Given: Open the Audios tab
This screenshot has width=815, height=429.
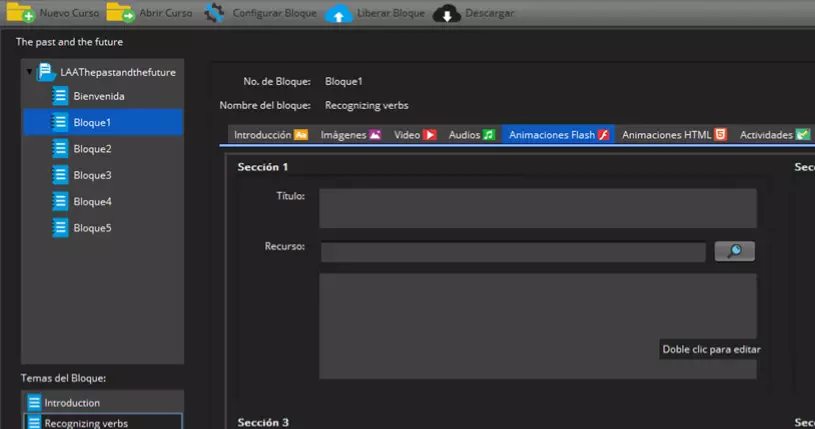Looking at the screenshot, I should point(471,135).
